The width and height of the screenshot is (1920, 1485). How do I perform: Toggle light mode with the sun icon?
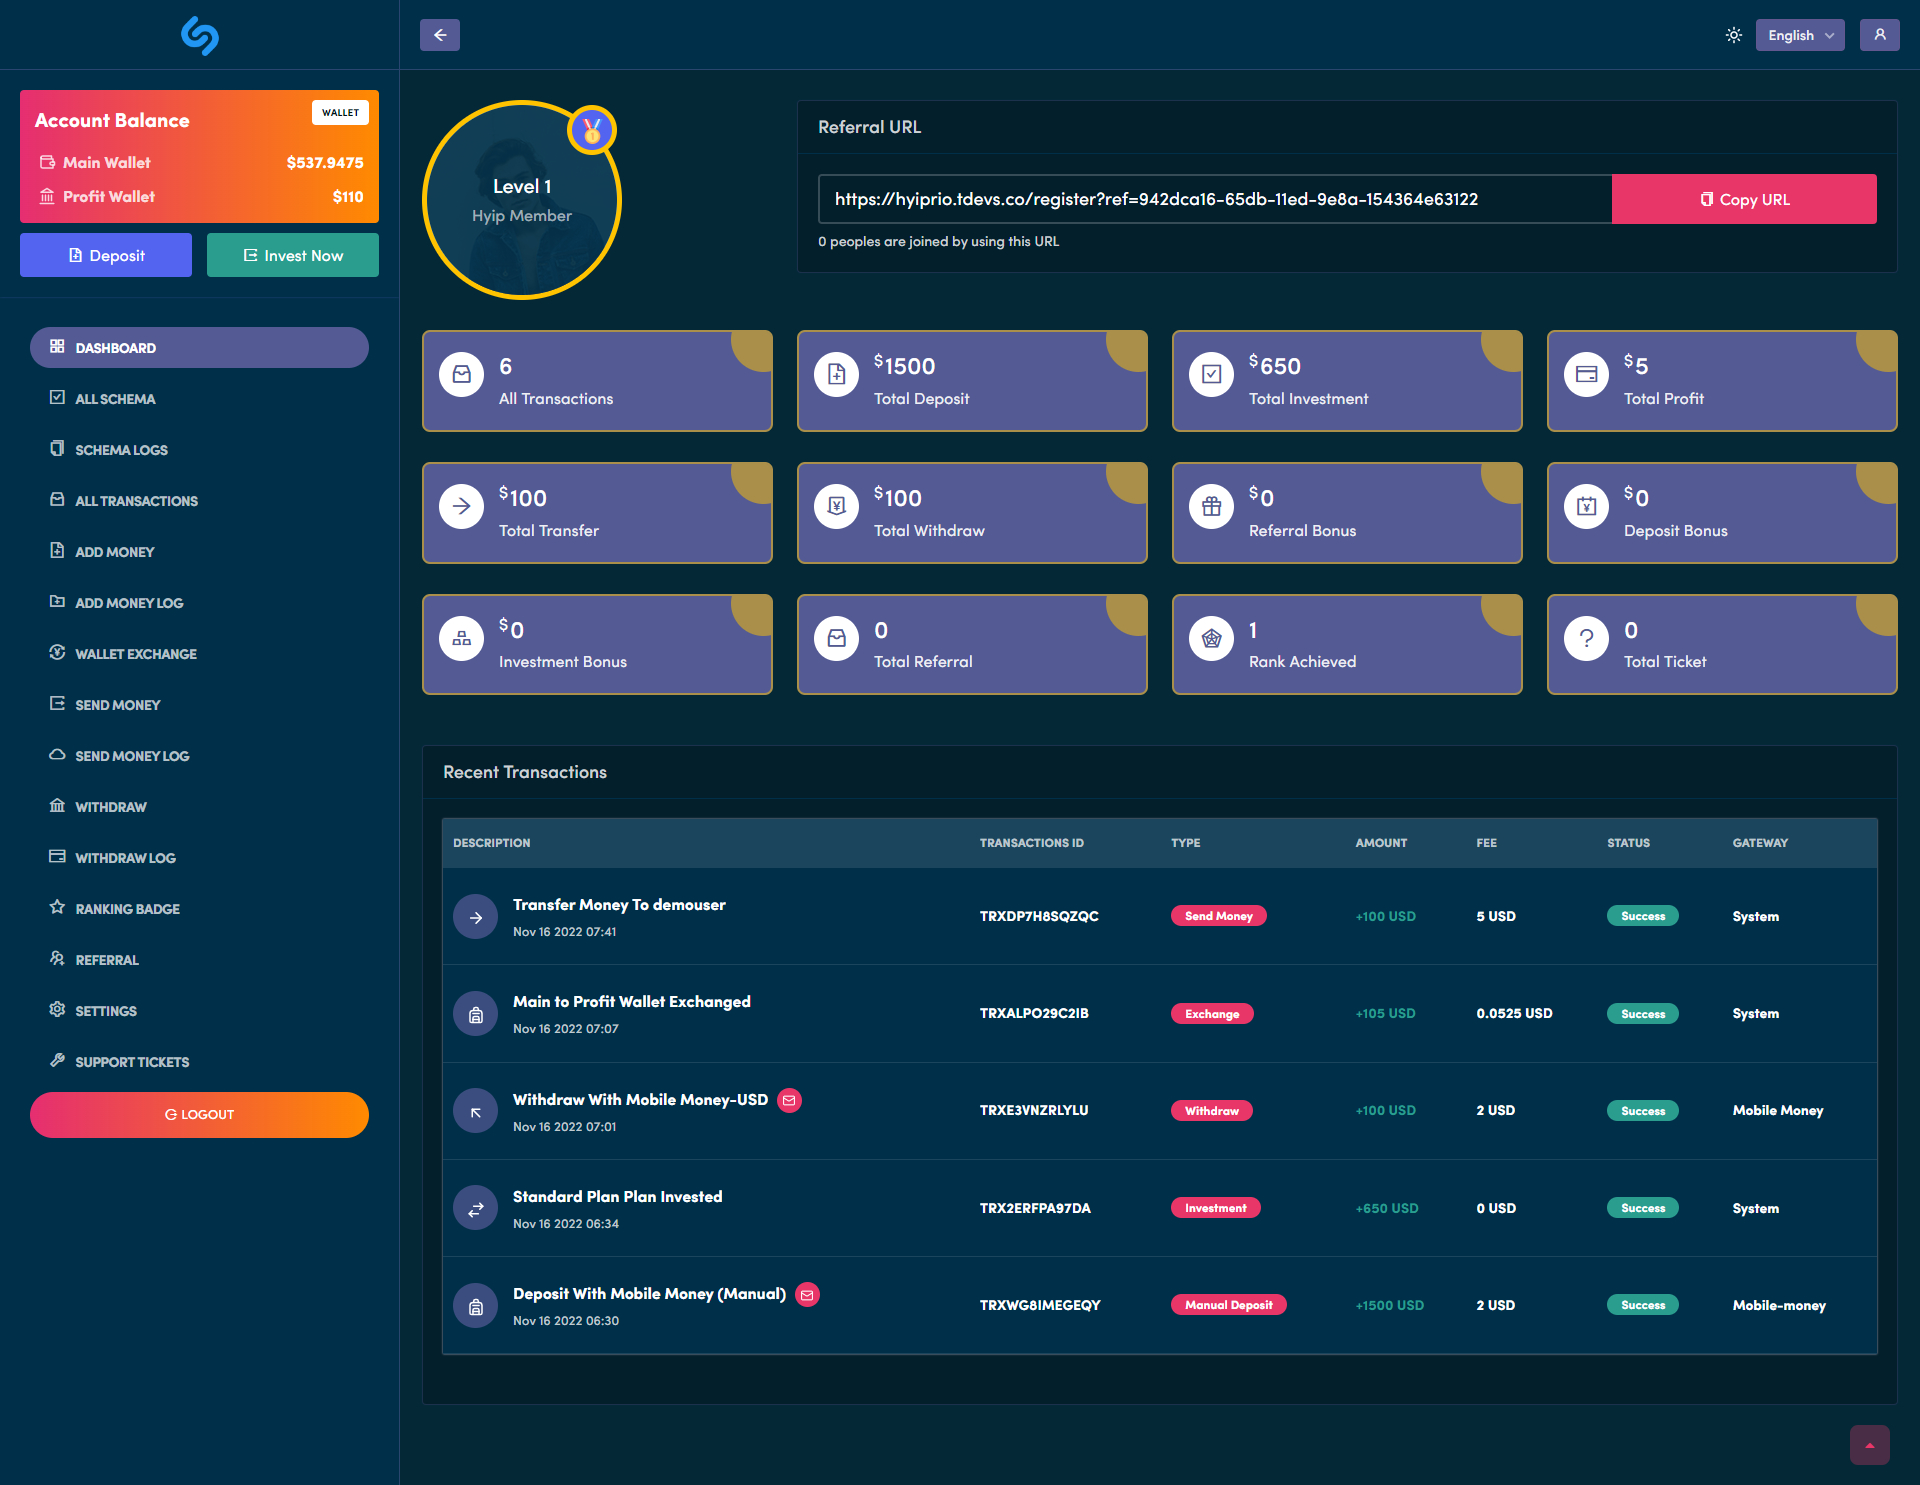coord(1734,34)
